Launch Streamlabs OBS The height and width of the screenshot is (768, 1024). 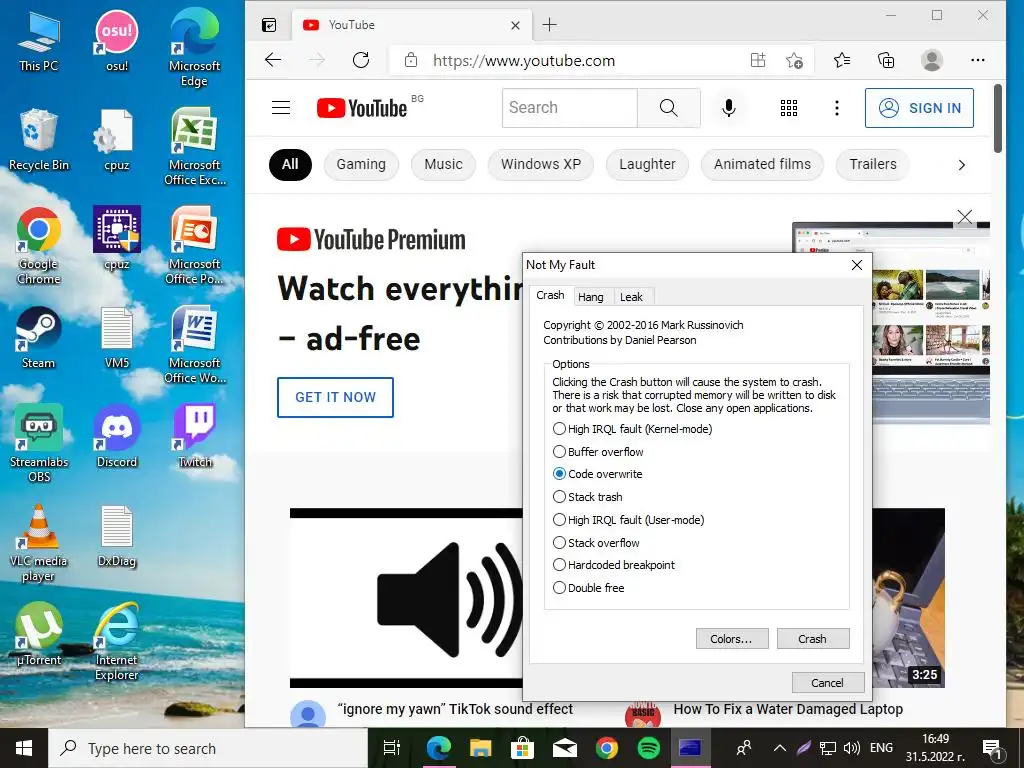click(x=39, y=444)
